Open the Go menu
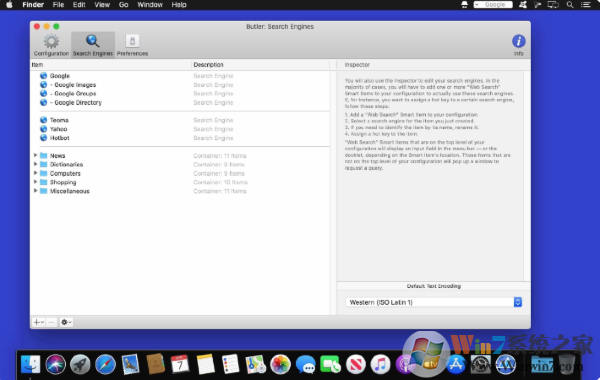The image size is (600, 380). 123,5
